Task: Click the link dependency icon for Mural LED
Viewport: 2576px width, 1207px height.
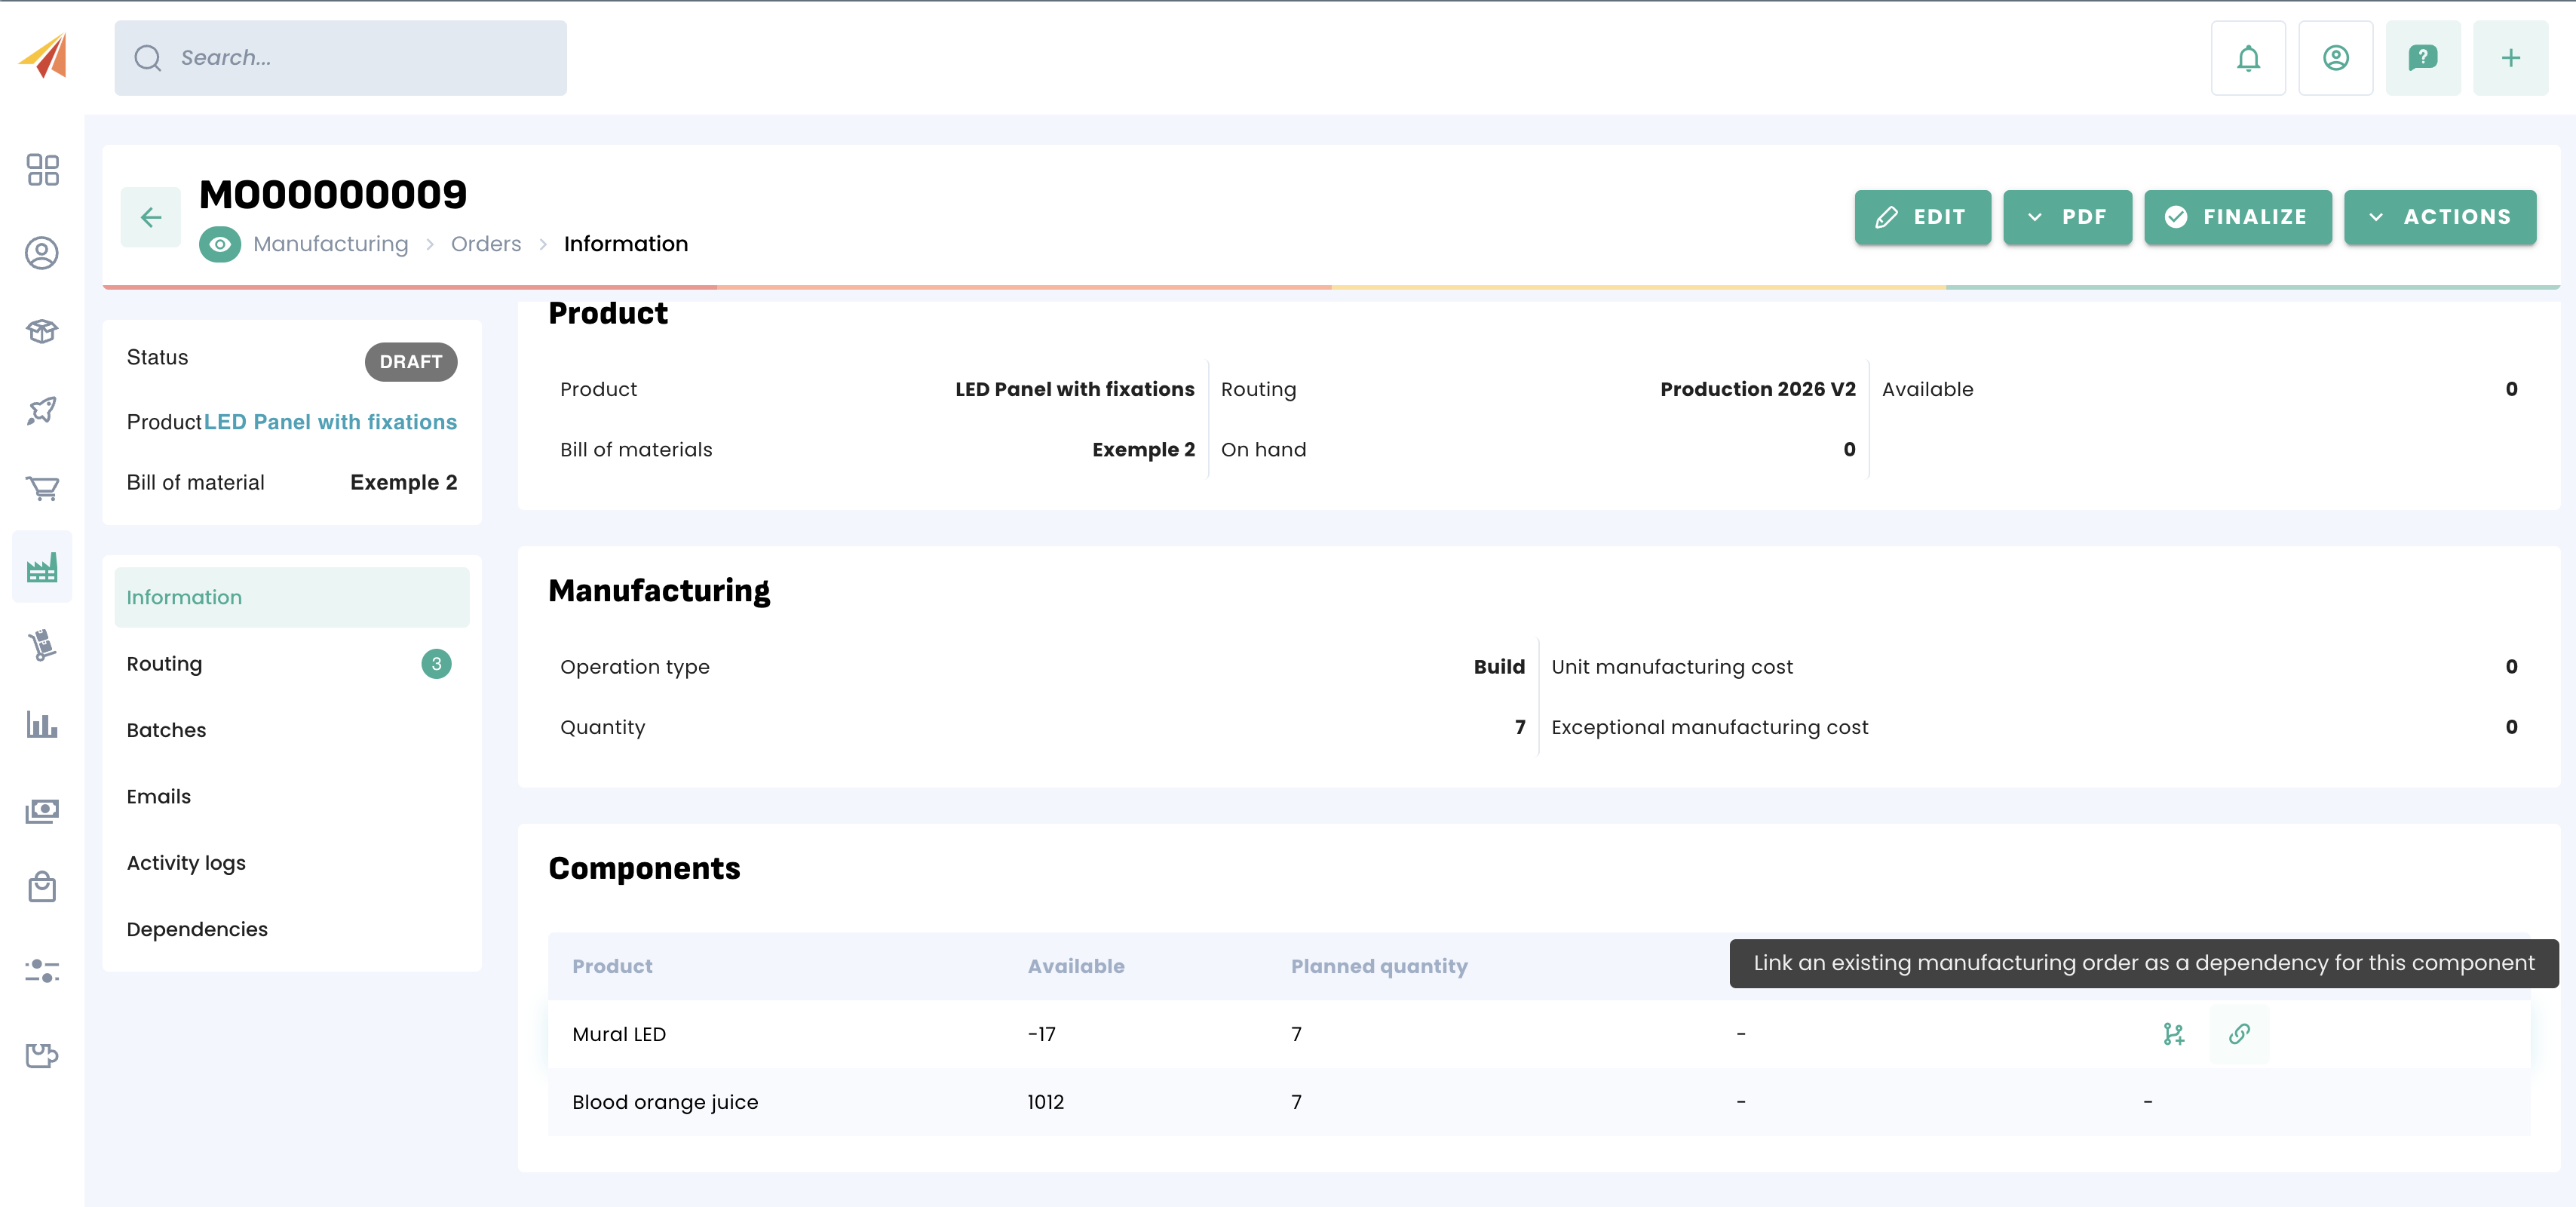Action: (2238, 1034)
